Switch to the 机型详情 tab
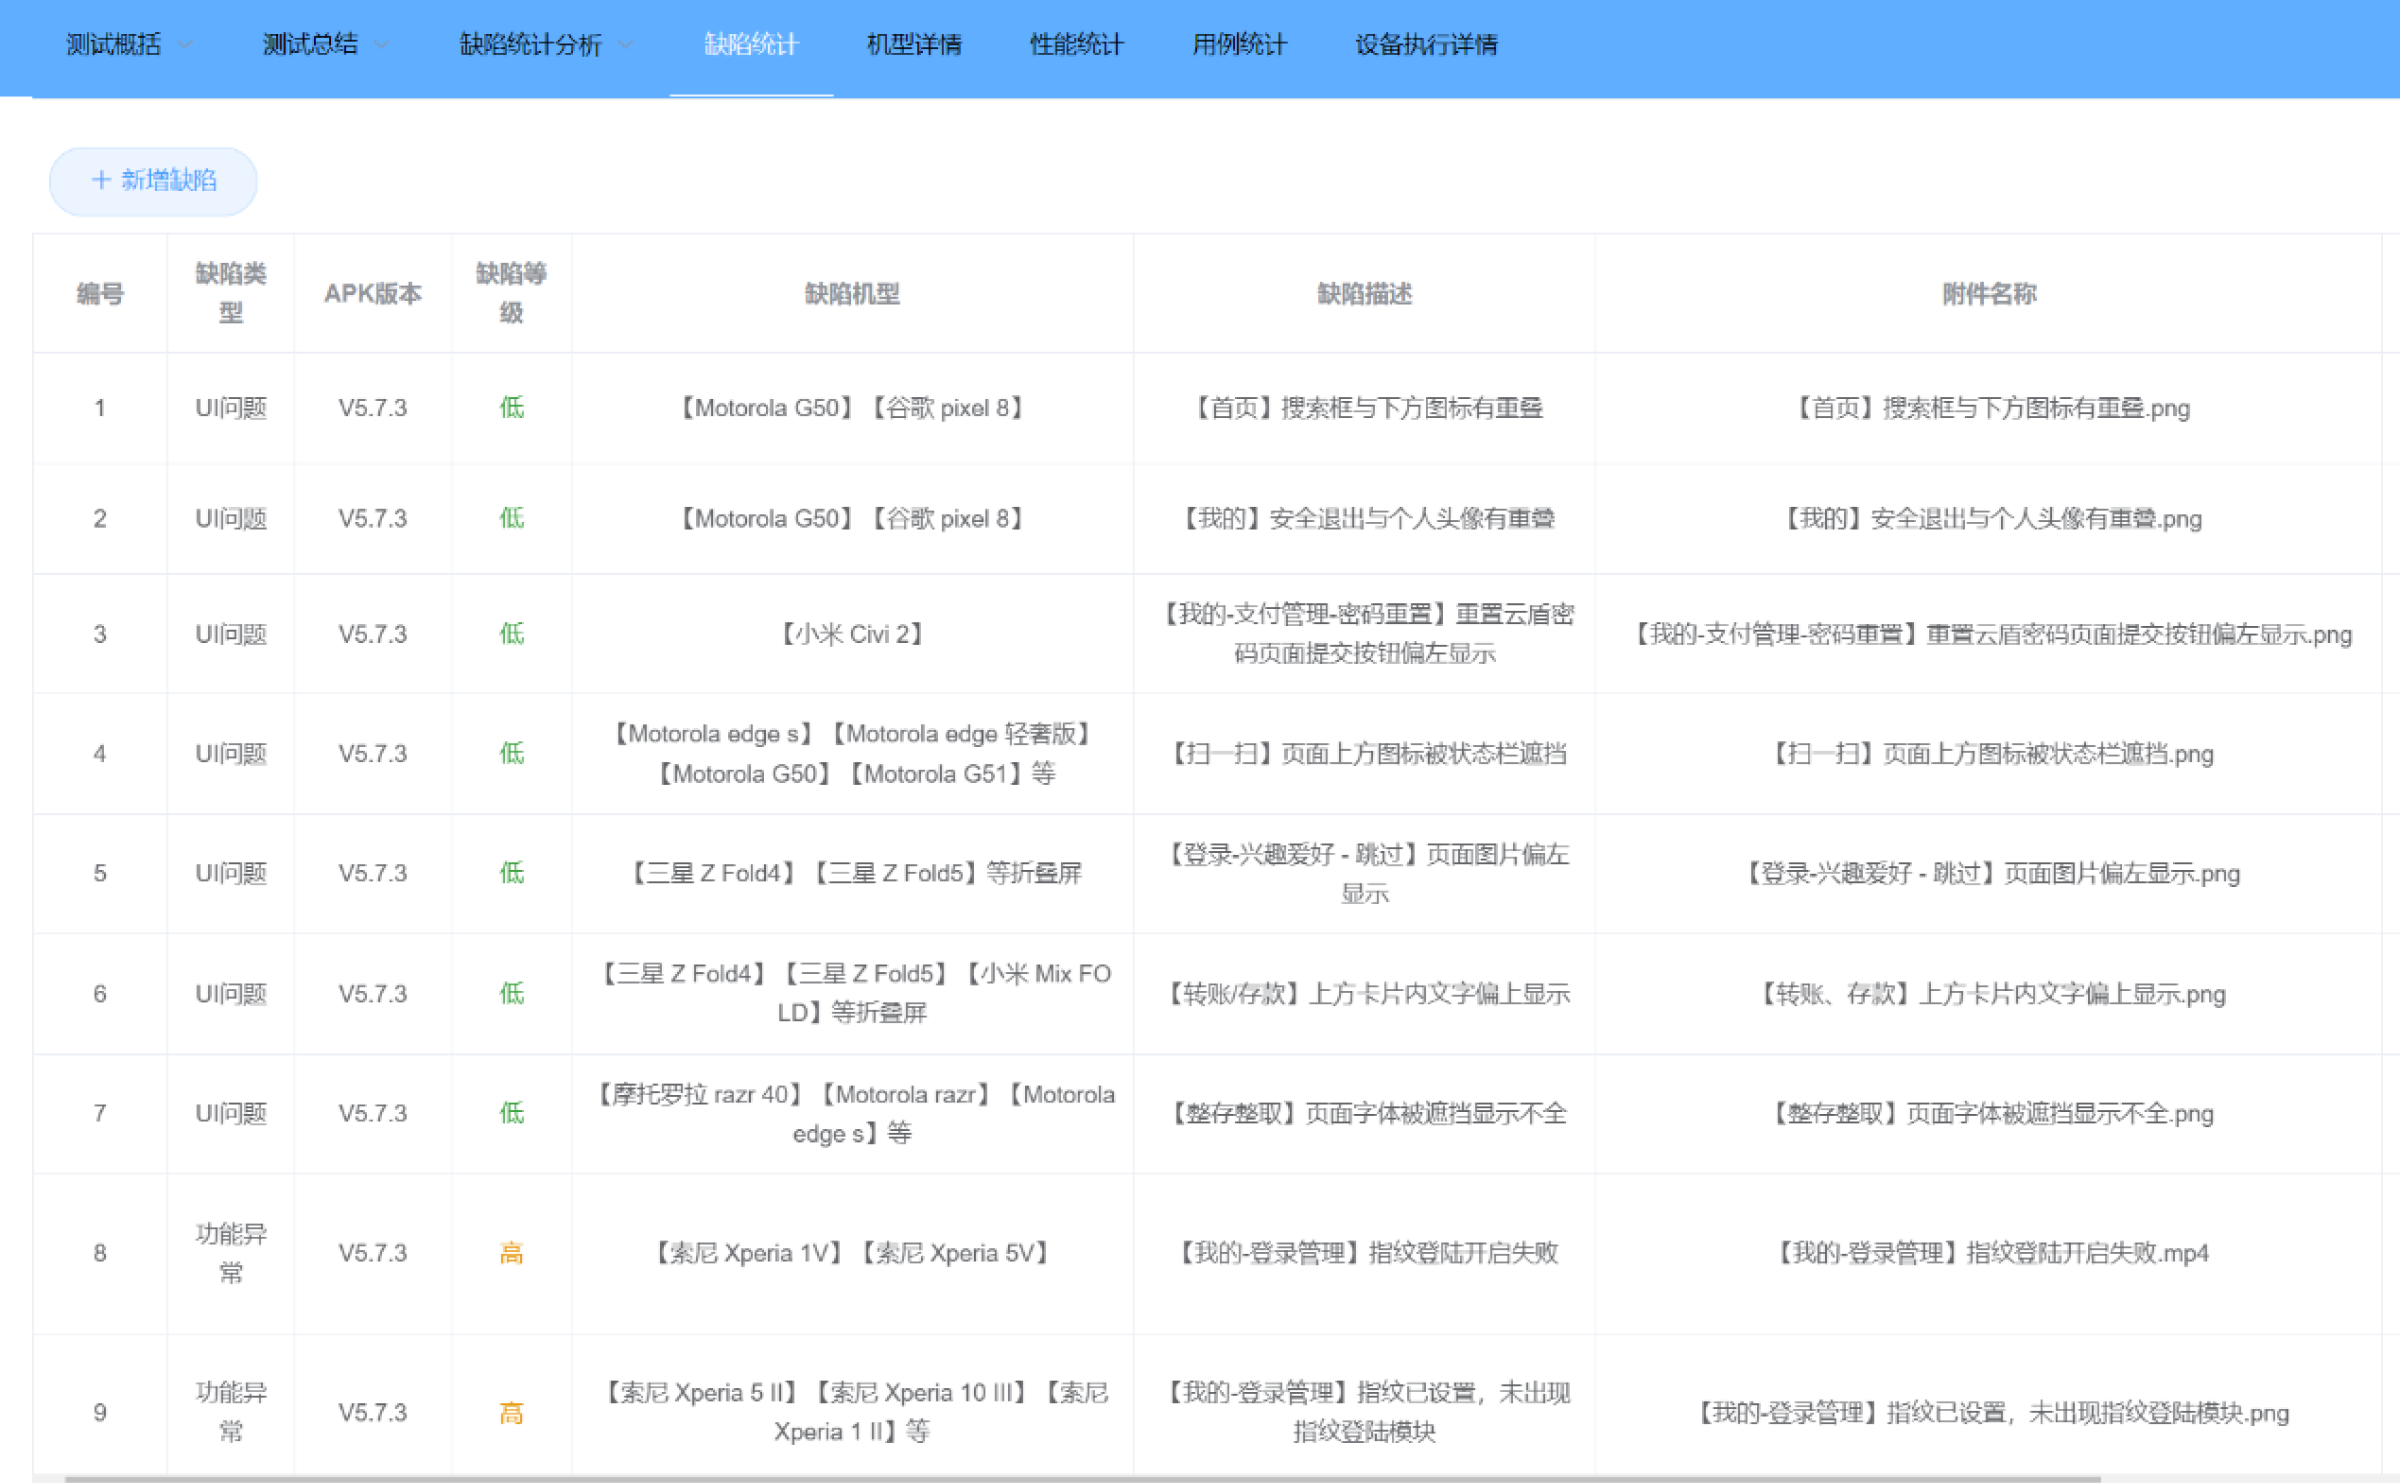The height and width of the screenshot is (1483, 2400). 914,44
